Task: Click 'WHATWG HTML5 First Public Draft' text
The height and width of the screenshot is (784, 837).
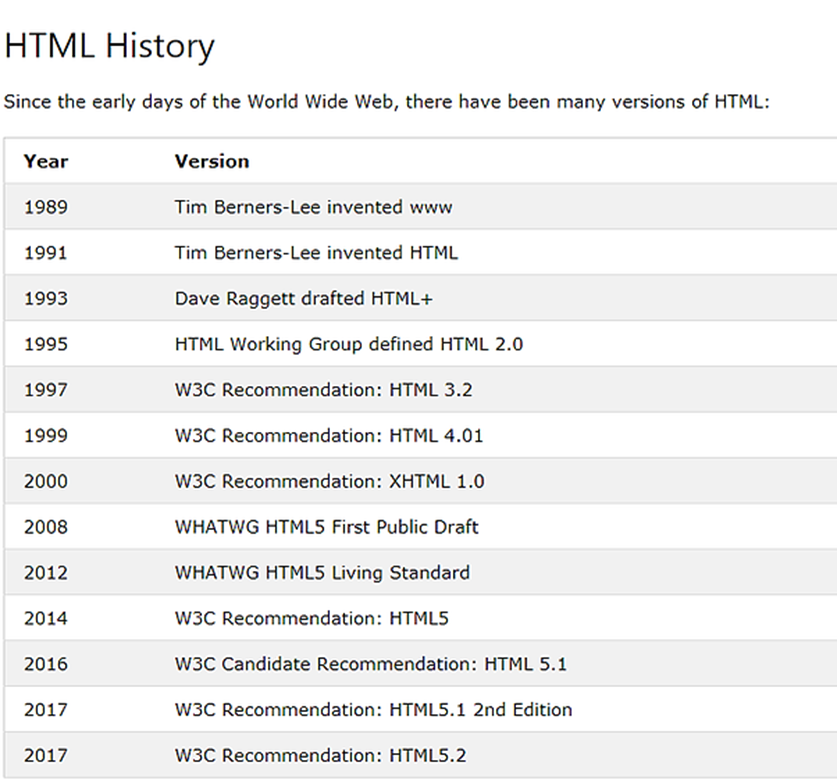Action: pos(327,527)
